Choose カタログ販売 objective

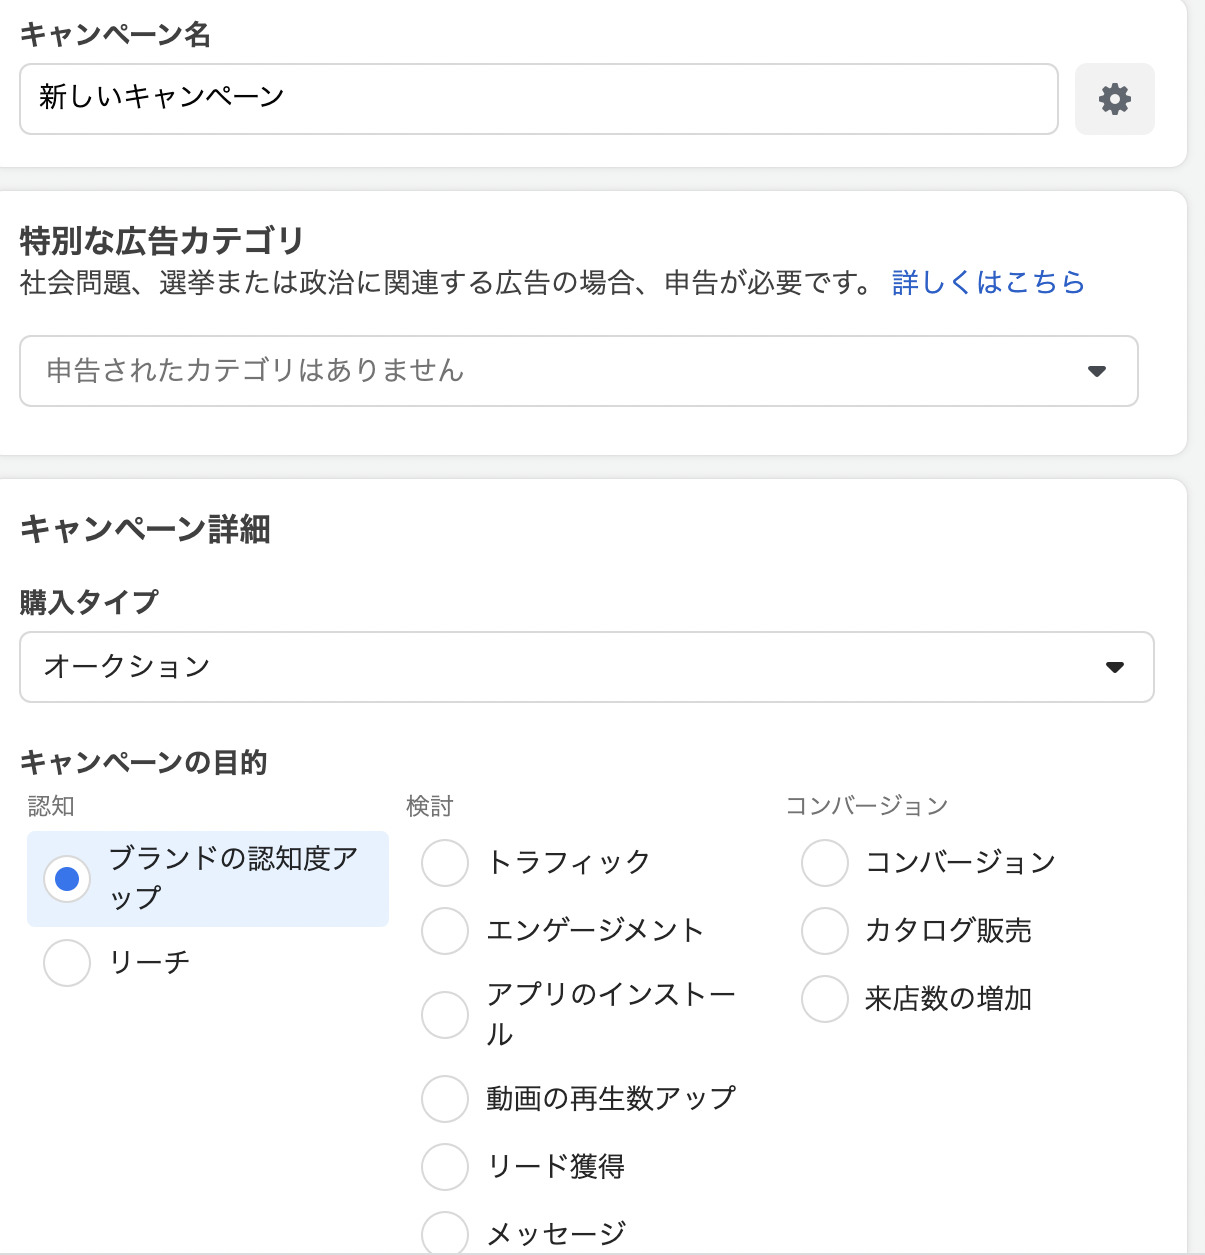tap(823, 930)
